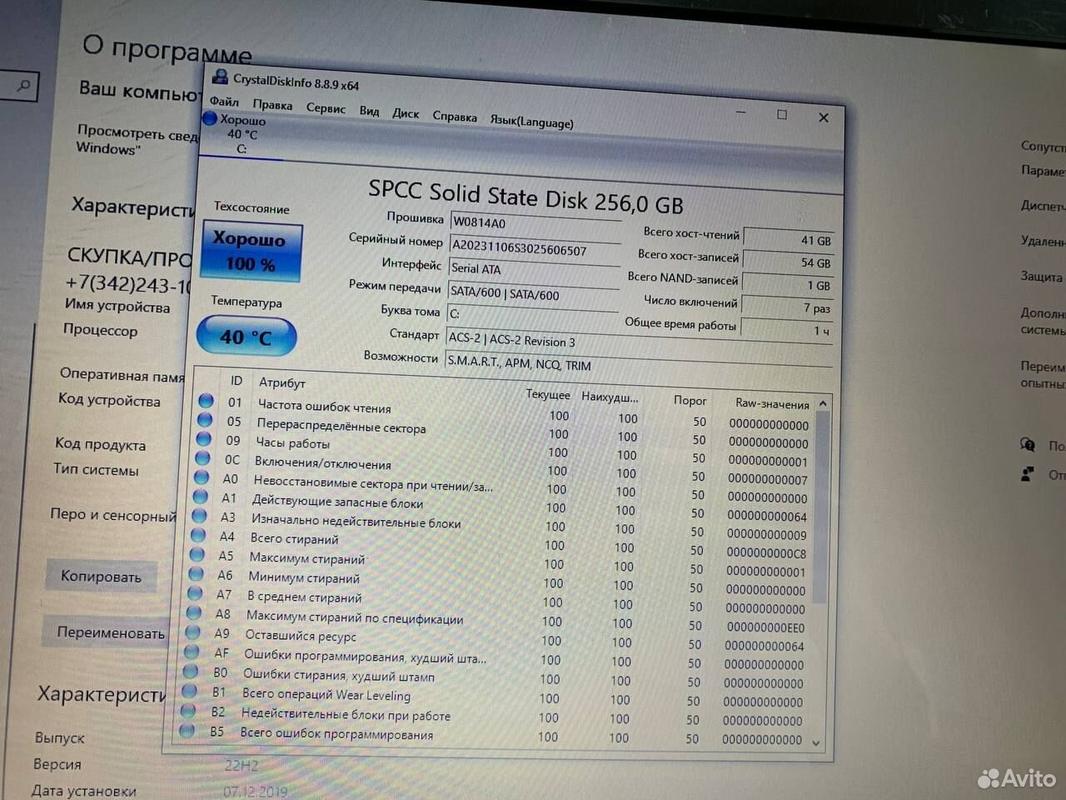The height and width of the screenshot is (800, 1066).
Task: Maximize the CrystalDiskInfo window
Action: [782, 115]
